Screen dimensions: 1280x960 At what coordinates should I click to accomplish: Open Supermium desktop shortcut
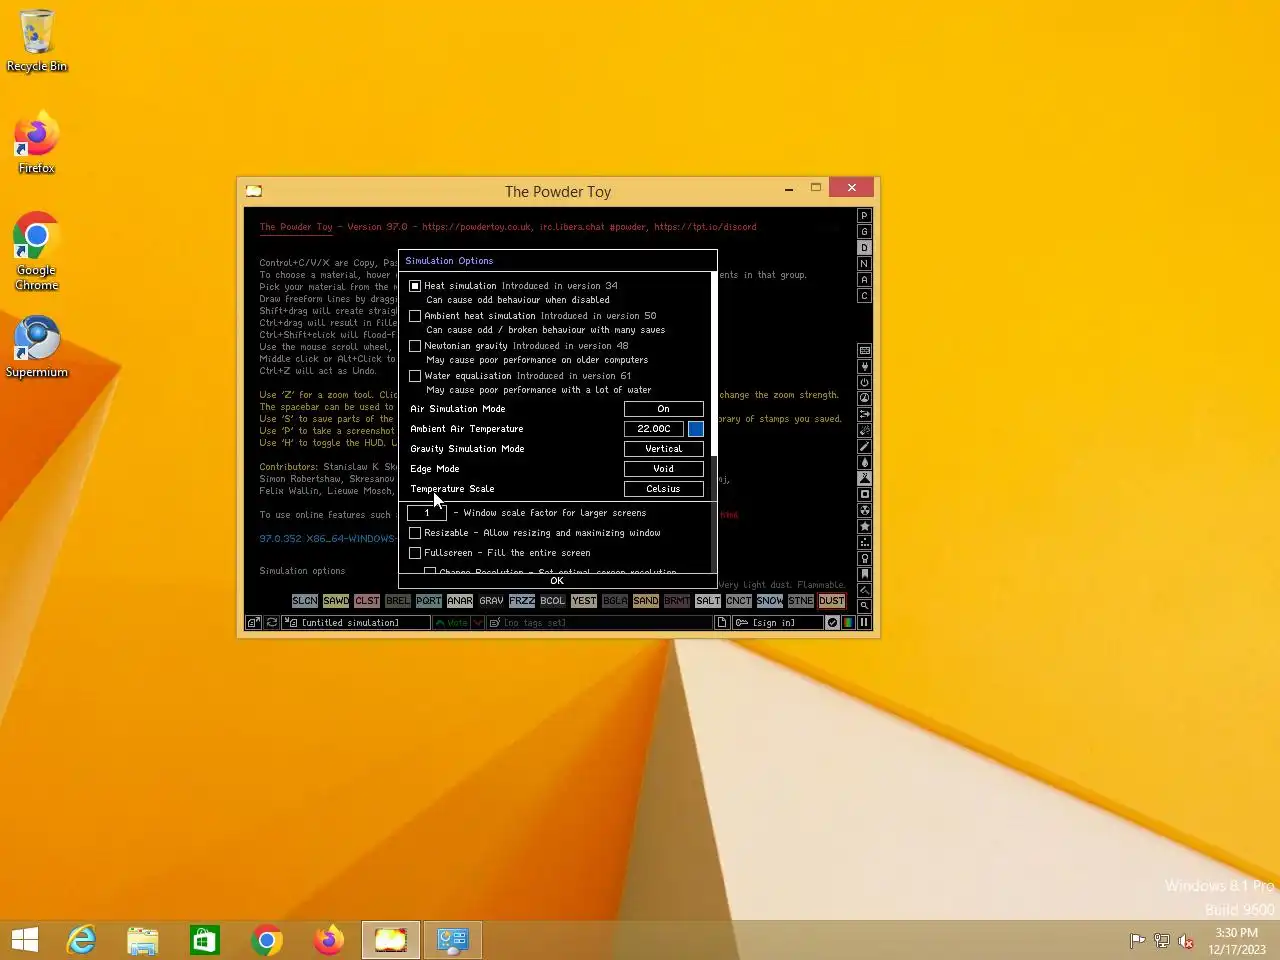click(37, 348)
